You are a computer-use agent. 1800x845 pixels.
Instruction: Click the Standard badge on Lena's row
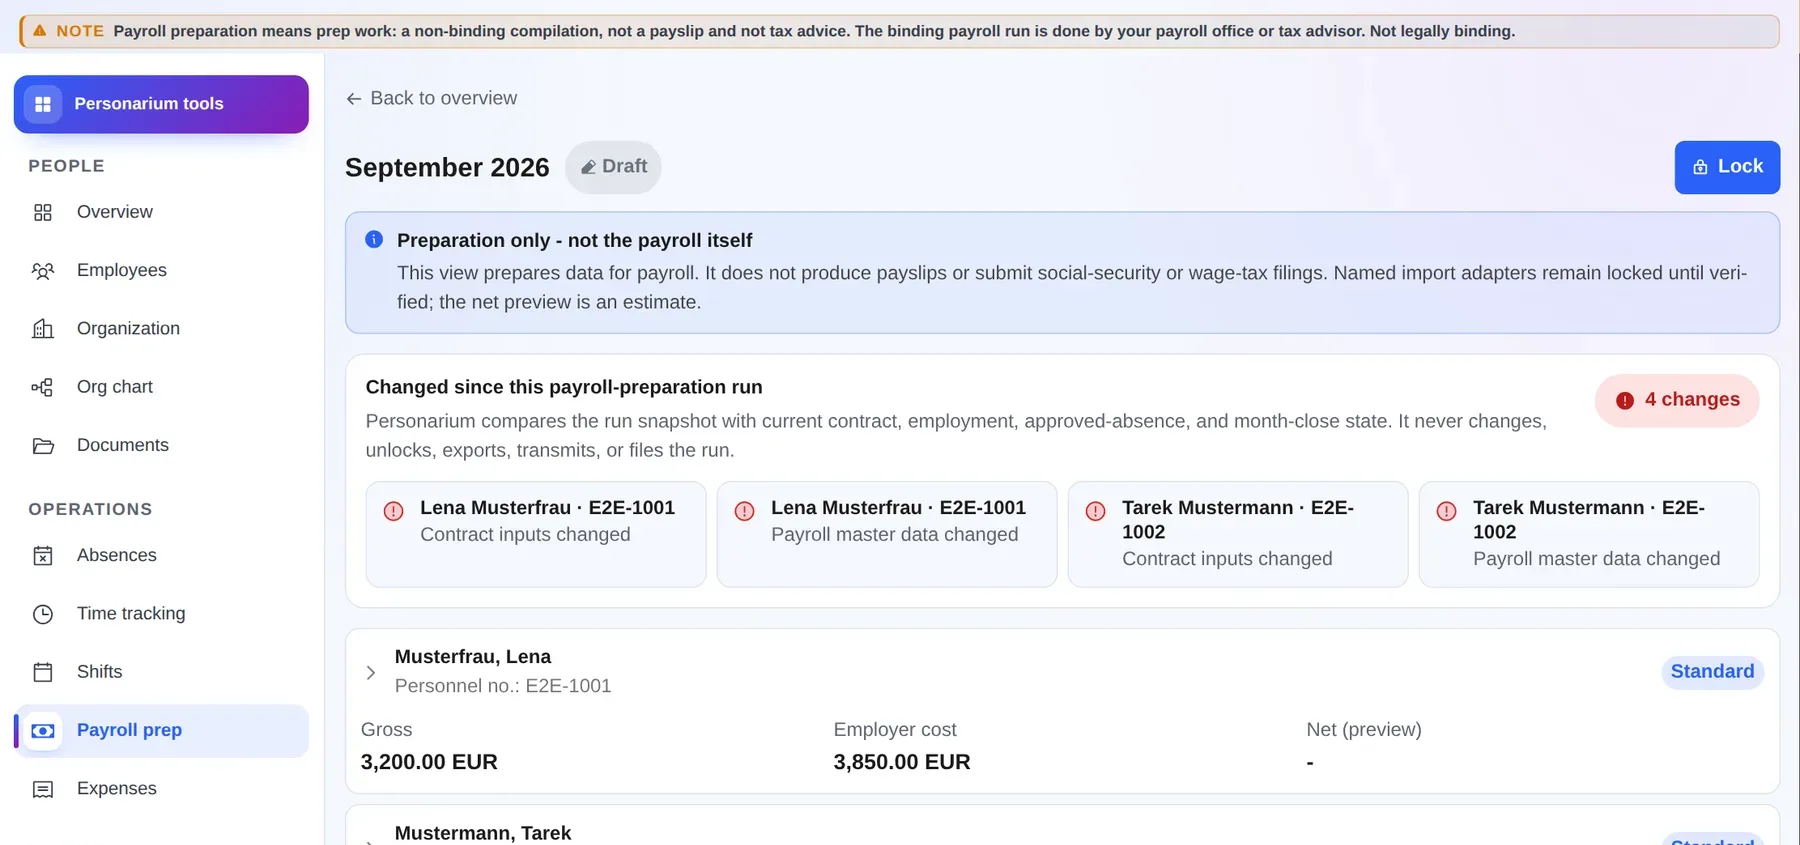point(1712,672)
